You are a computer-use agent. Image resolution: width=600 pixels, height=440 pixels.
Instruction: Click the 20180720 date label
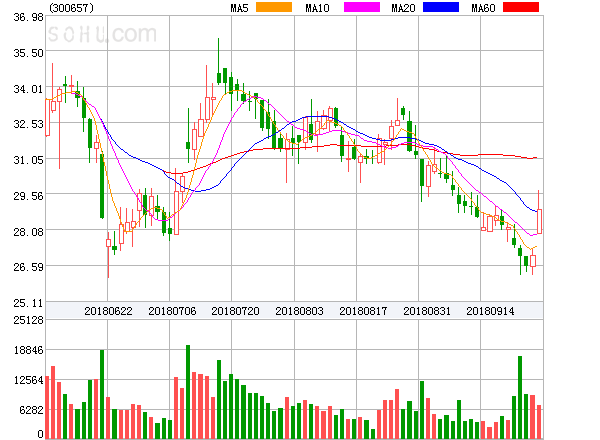click(x=235, y=311)
